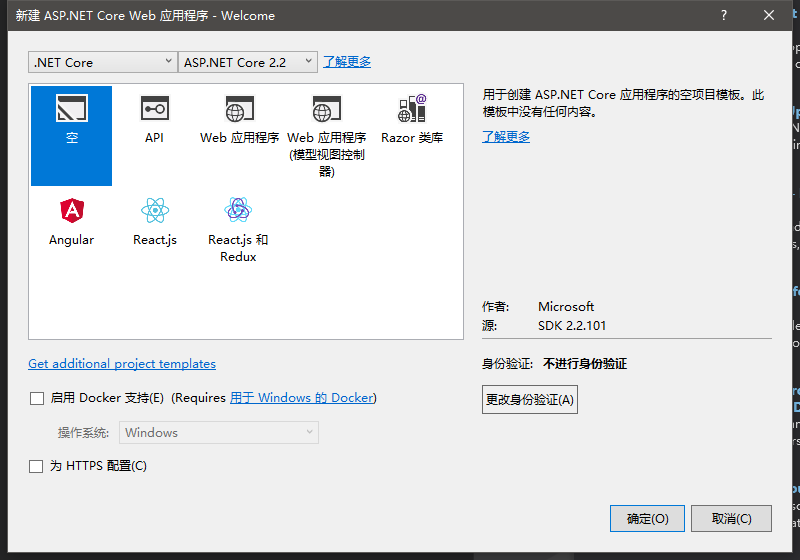The width and height of the screenshot is (800, 560).
Task: Open Get additional project templates link
Action: point(122,364)
